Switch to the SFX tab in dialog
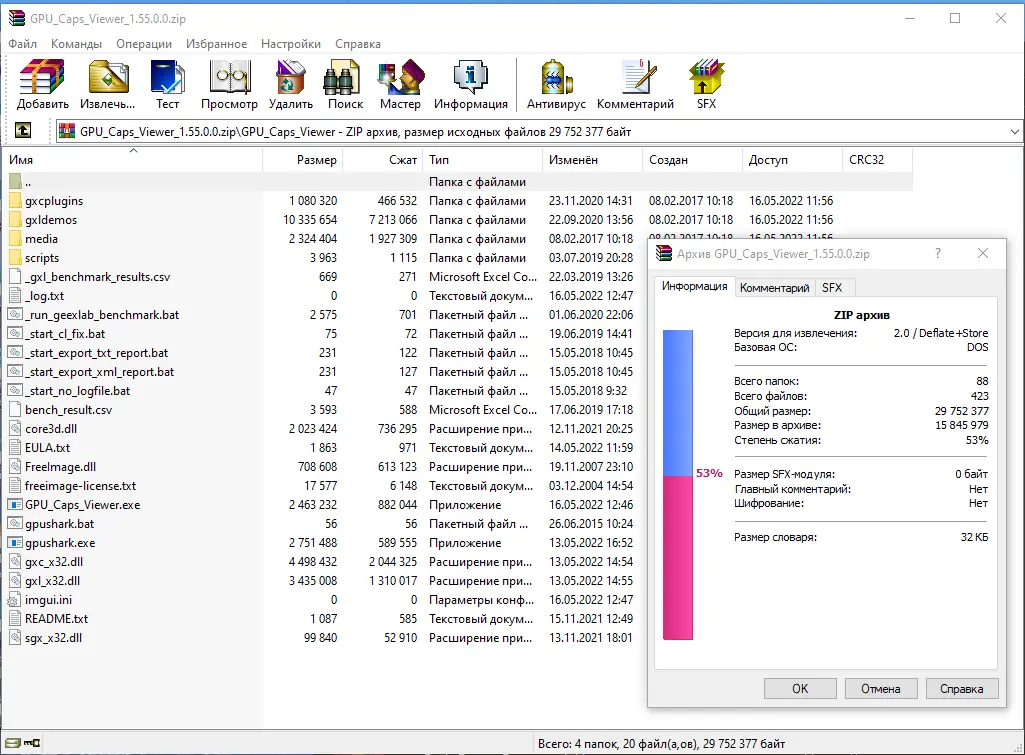Image resolution: width=1025 pixels, height=755 pixels. 832,288
